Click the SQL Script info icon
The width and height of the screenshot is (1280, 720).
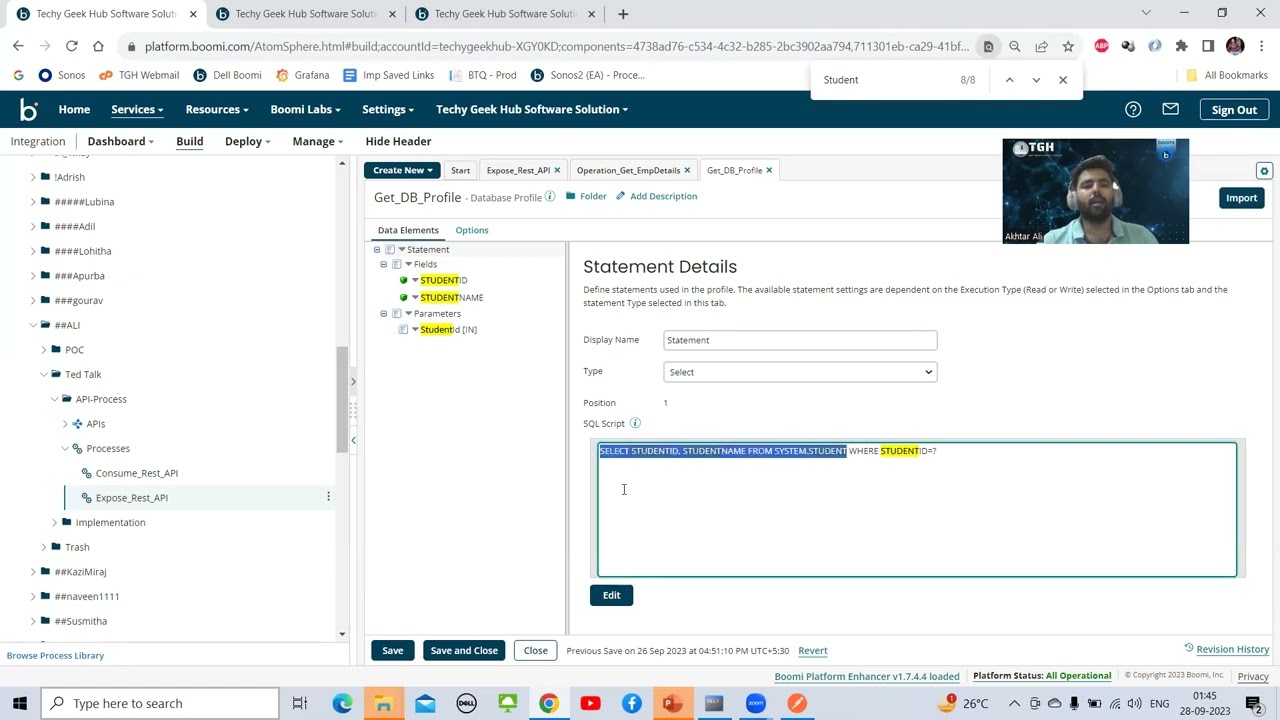pos(635,423)
